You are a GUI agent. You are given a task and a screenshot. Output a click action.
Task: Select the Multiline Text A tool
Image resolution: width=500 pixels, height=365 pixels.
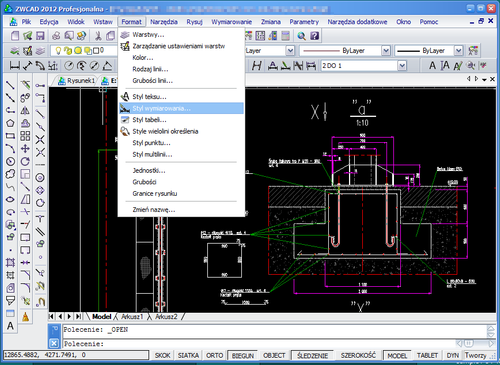point(10,326)
